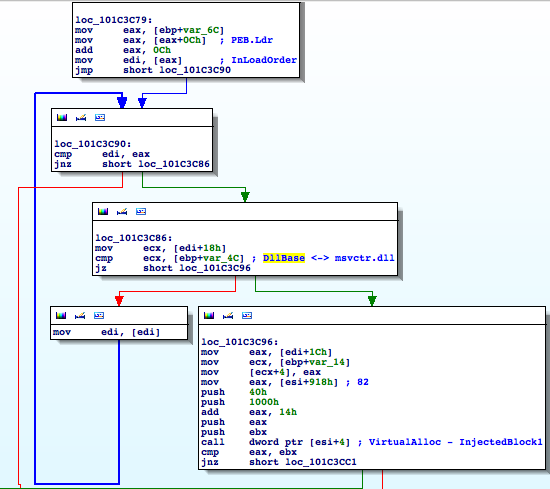Image resolution: width=550 pixels, height=489 pixels.
Task: Click the VirtualAlloc - InjectedBlock1 comment
Action: click(x=456, y=442)
